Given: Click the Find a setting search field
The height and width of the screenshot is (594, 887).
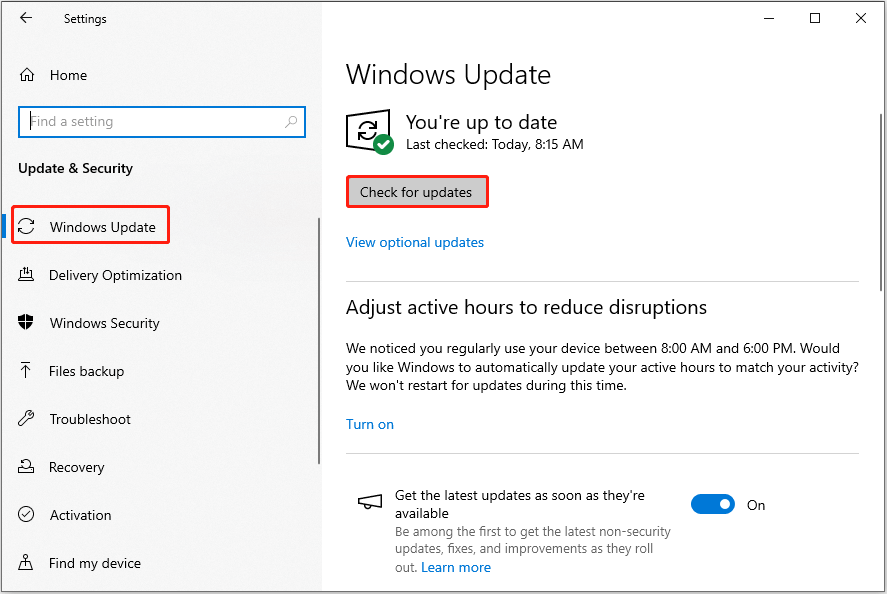Looking at the screenshot, I should point(150,122).
